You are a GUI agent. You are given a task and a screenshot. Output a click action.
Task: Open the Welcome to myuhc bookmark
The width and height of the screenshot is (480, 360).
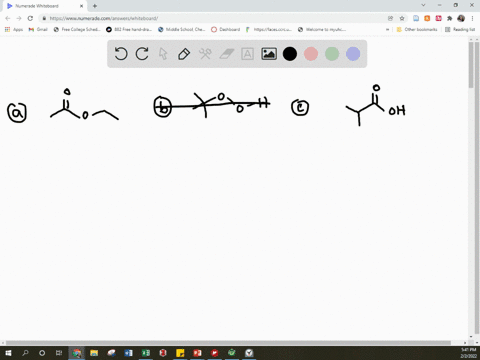[x=322, y=29]
